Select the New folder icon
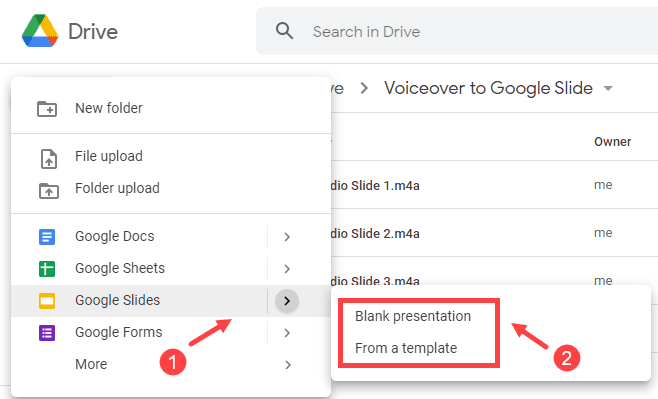 47,109
